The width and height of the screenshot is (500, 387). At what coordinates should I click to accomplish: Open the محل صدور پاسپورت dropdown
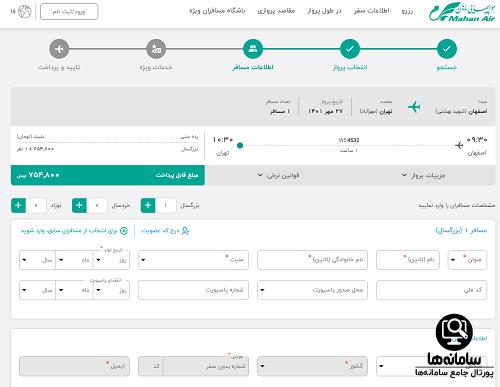[x=312, y=290]
